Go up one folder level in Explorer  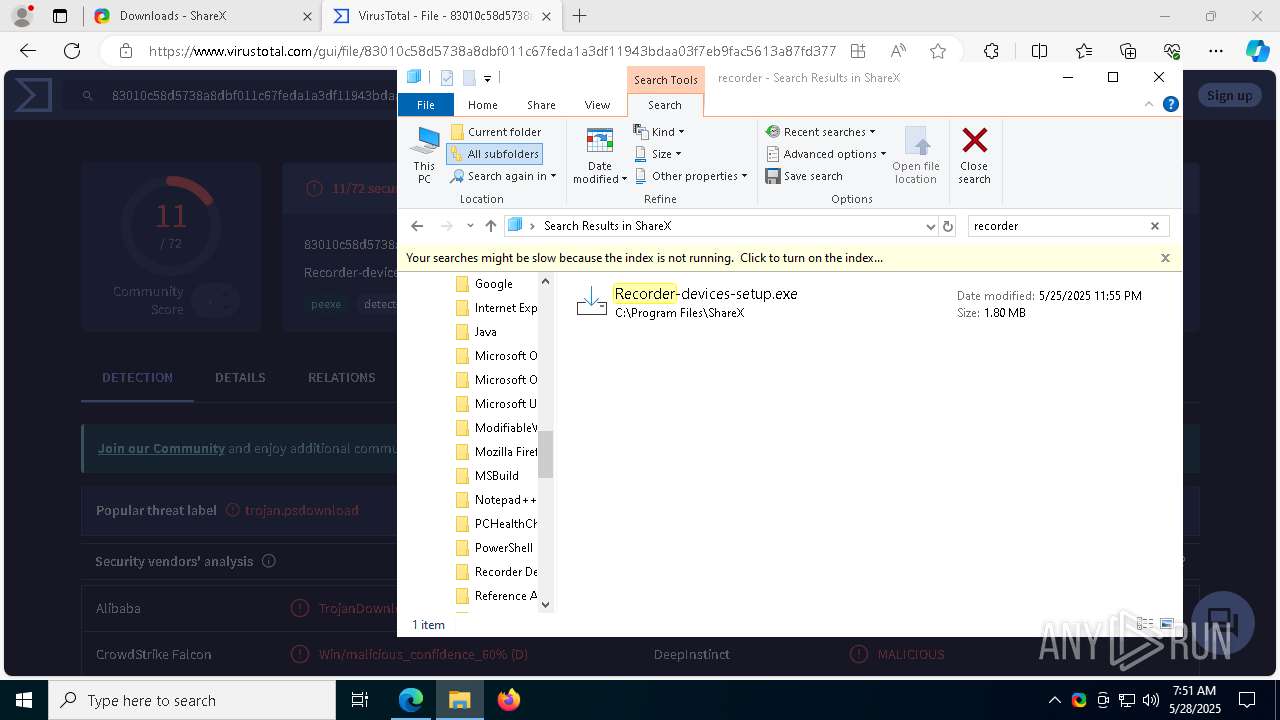pyautogui.click(x=490, y=226)
